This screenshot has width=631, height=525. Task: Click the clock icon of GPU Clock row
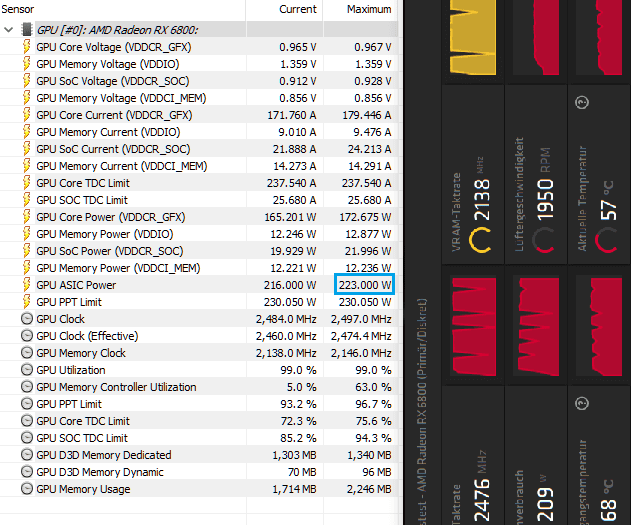[27, 319]
